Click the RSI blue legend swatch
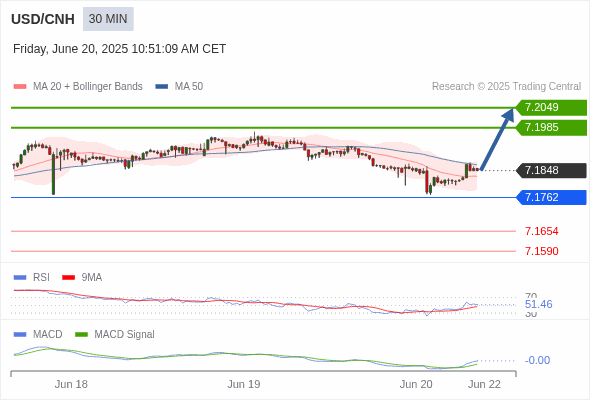 click(x=20, y=278)
